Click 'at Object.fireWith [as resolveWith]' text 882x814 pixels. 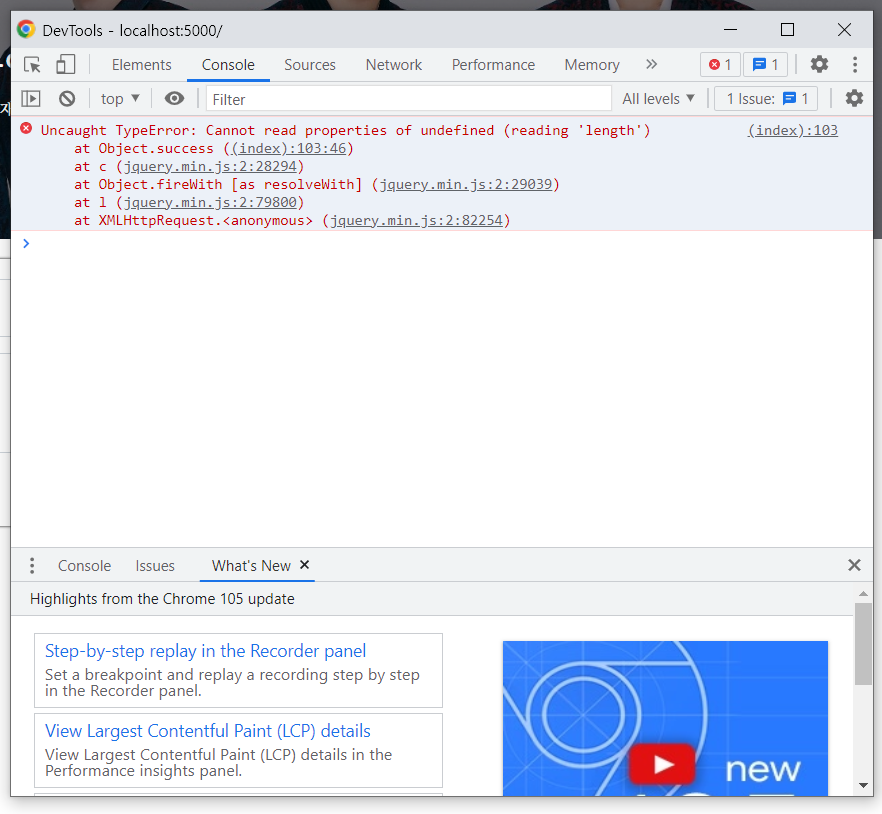point(218,185)
